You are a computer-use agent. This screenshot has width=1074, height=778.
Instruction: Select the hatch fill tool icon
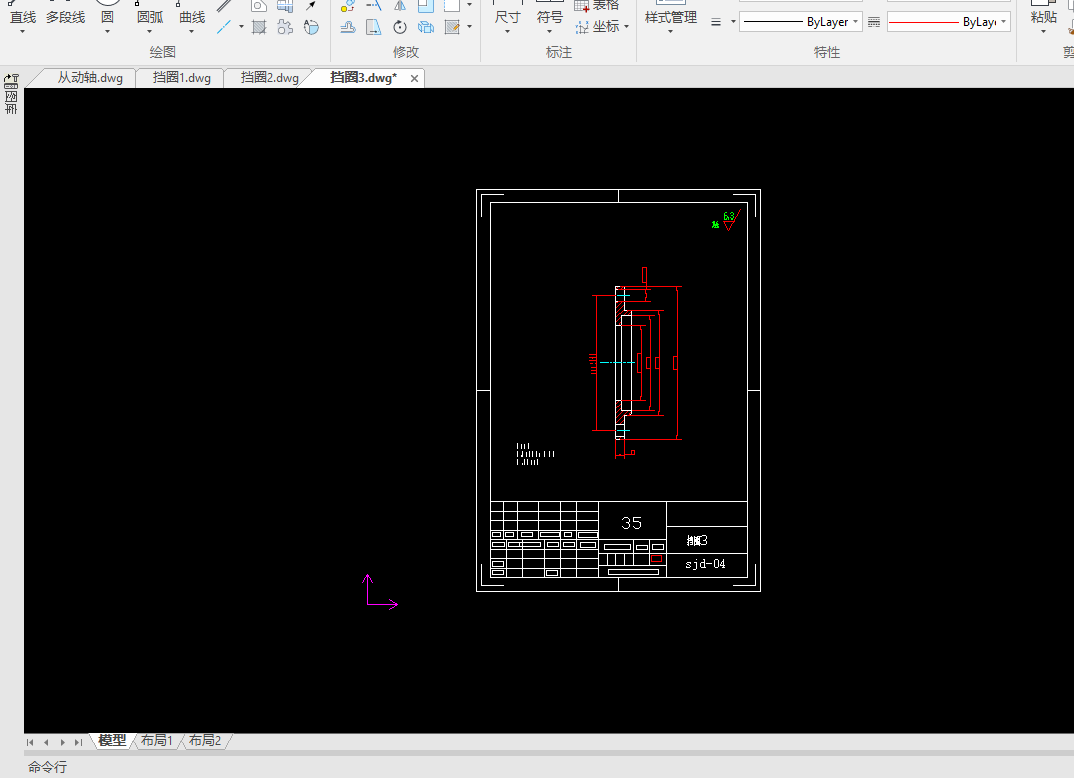point(259,27)
